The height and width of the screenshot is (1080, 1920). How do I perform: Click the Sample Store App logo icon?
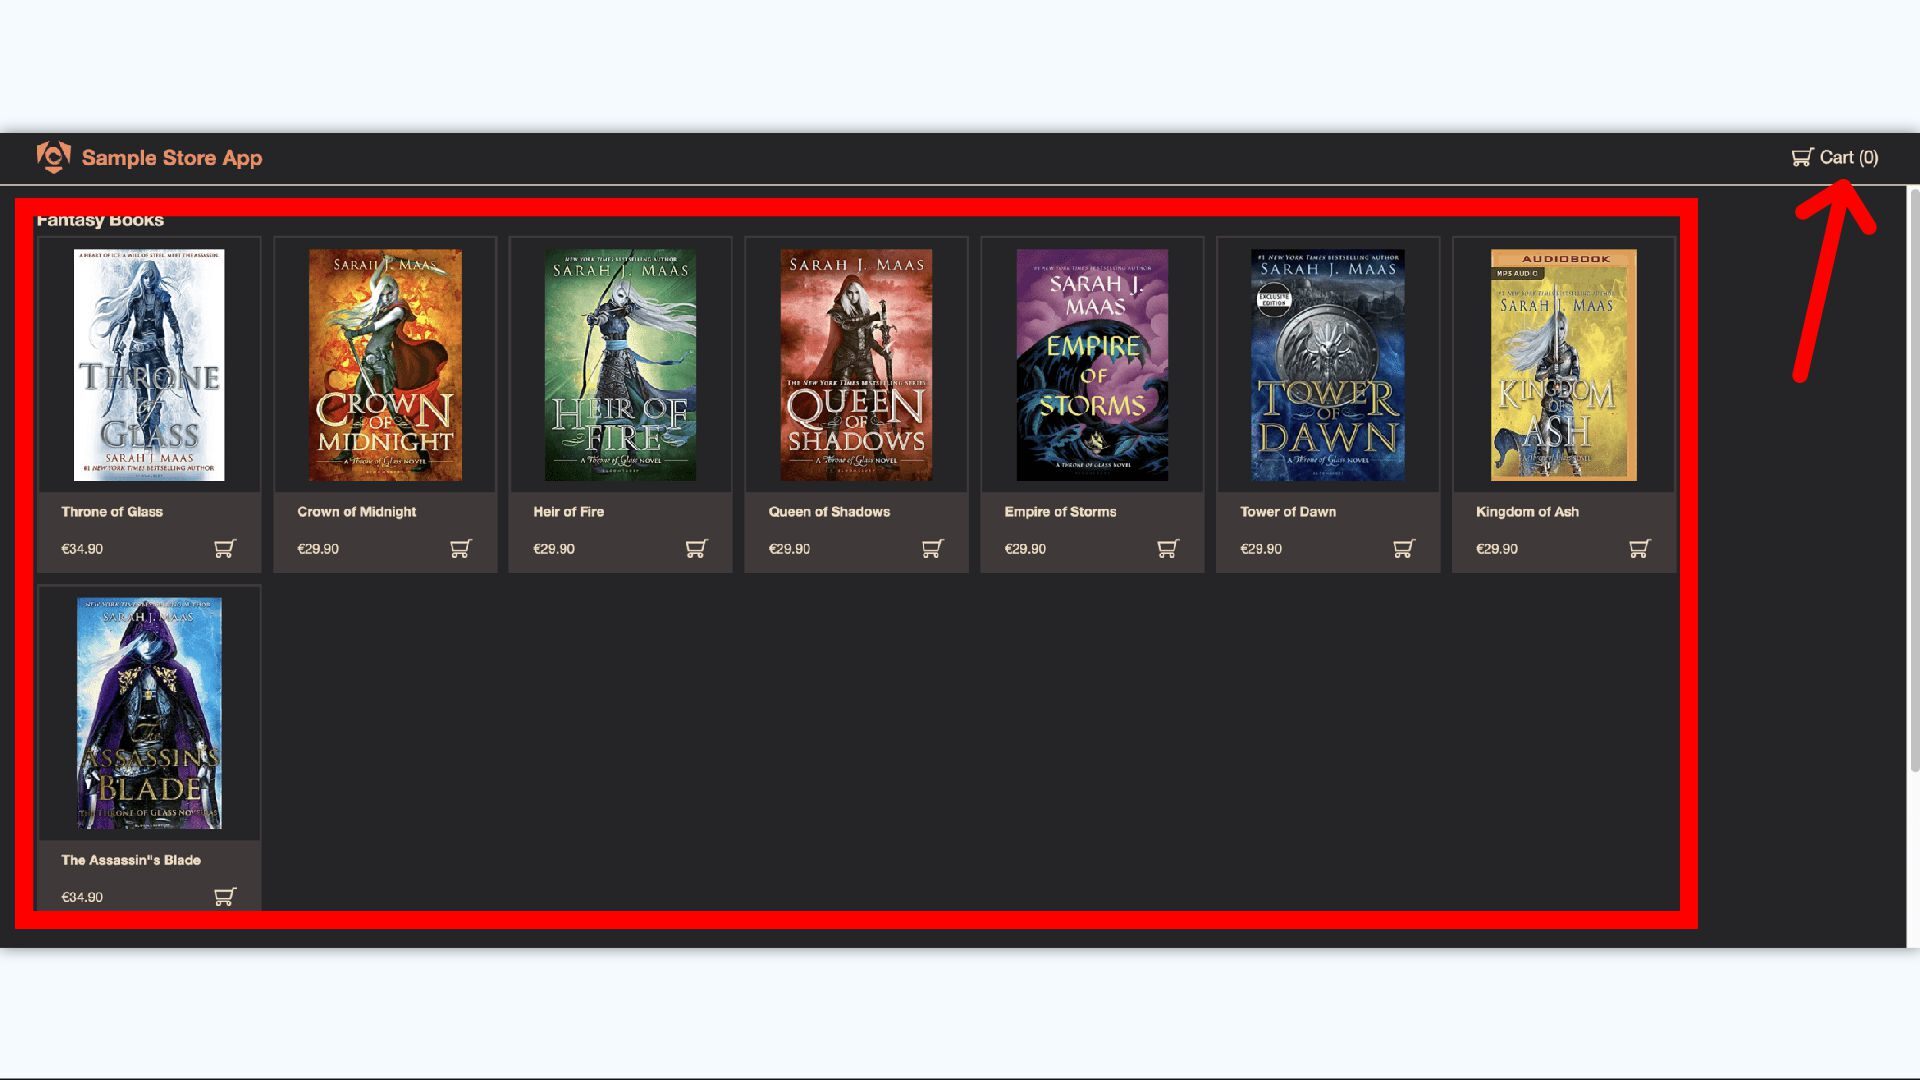tap(53, 157)
